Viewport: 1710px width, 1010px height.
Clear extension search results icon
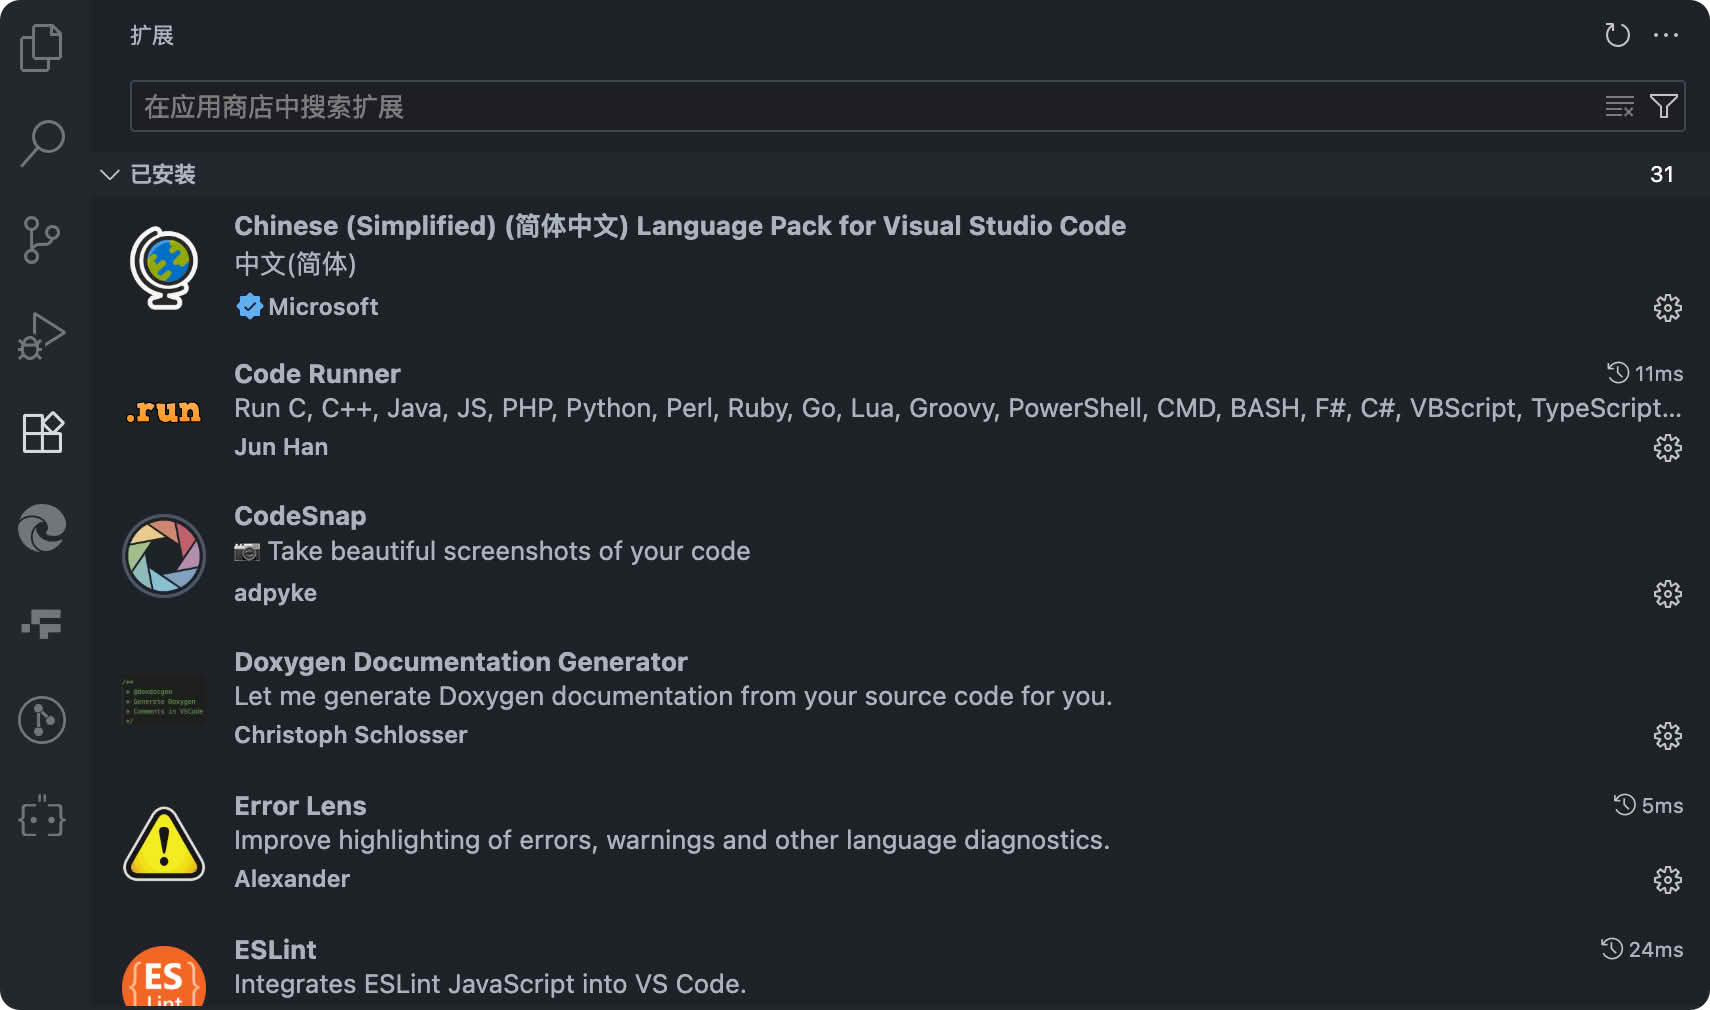click(1619, 106)
